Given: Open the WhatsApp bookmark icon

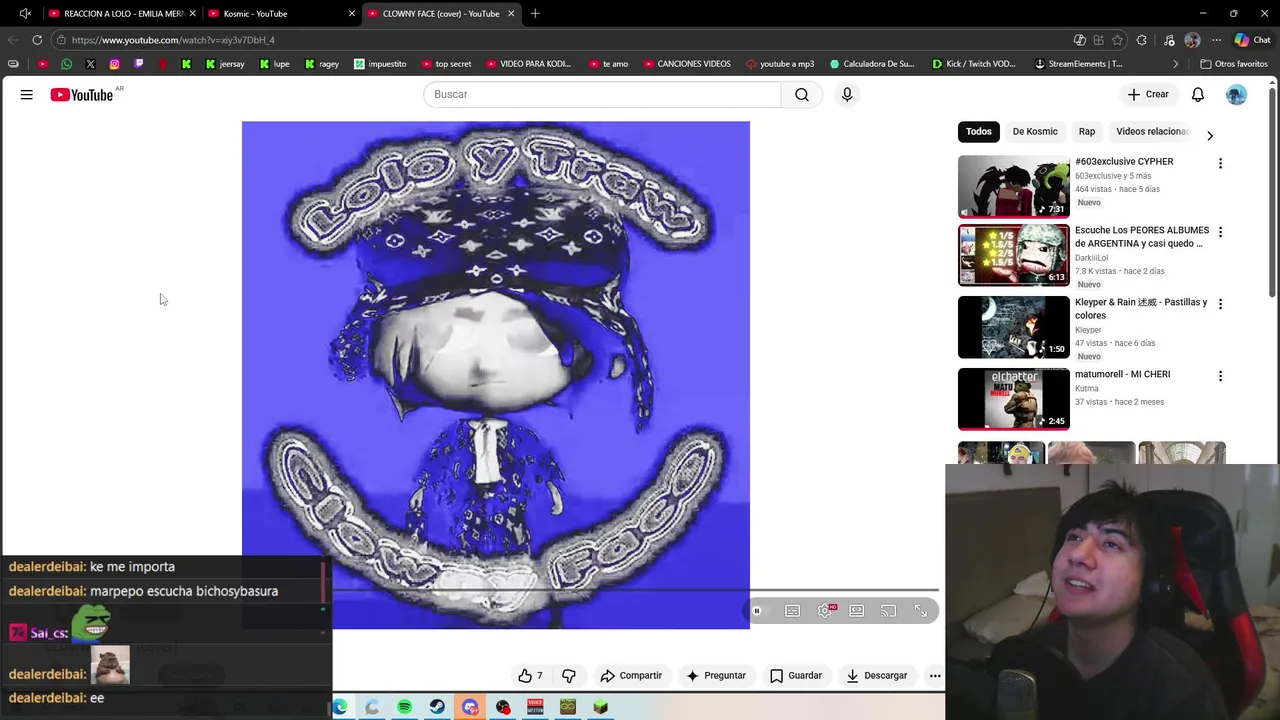Looking at the screenshot, I should point(66,64).
